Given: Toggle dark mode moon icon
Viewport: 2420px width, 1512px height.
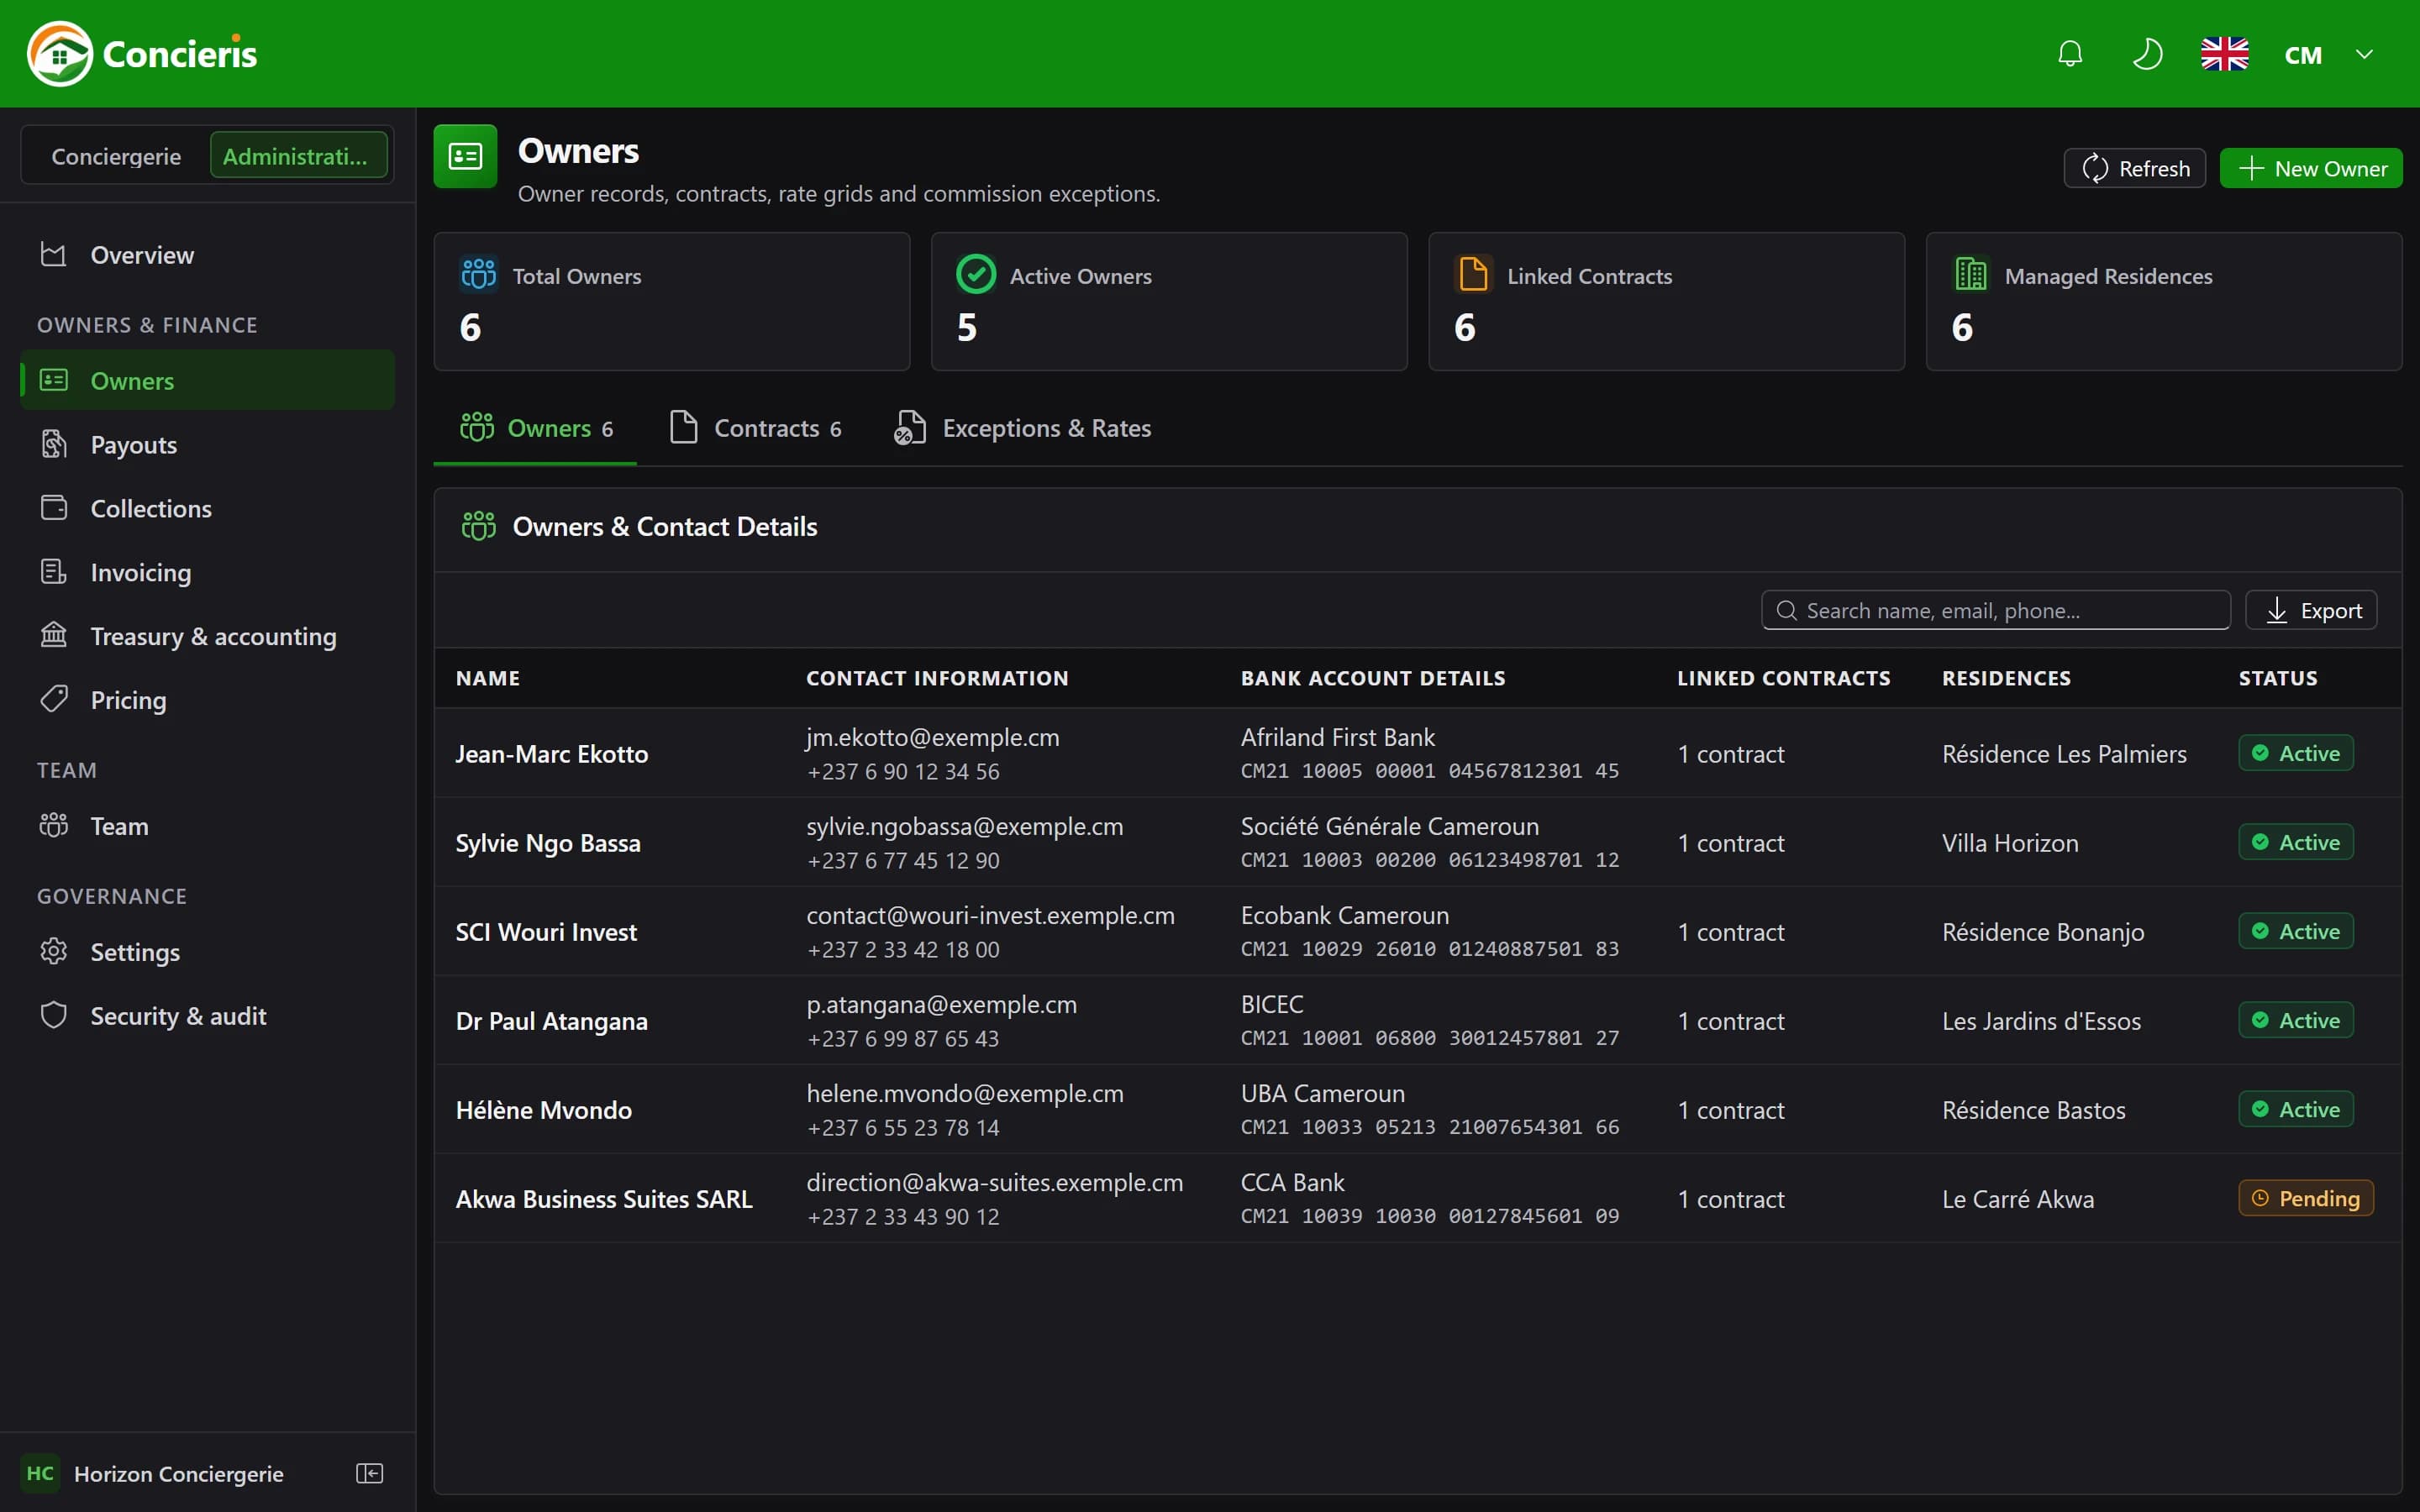Looking at the screenshot, I should [2147, 54].
